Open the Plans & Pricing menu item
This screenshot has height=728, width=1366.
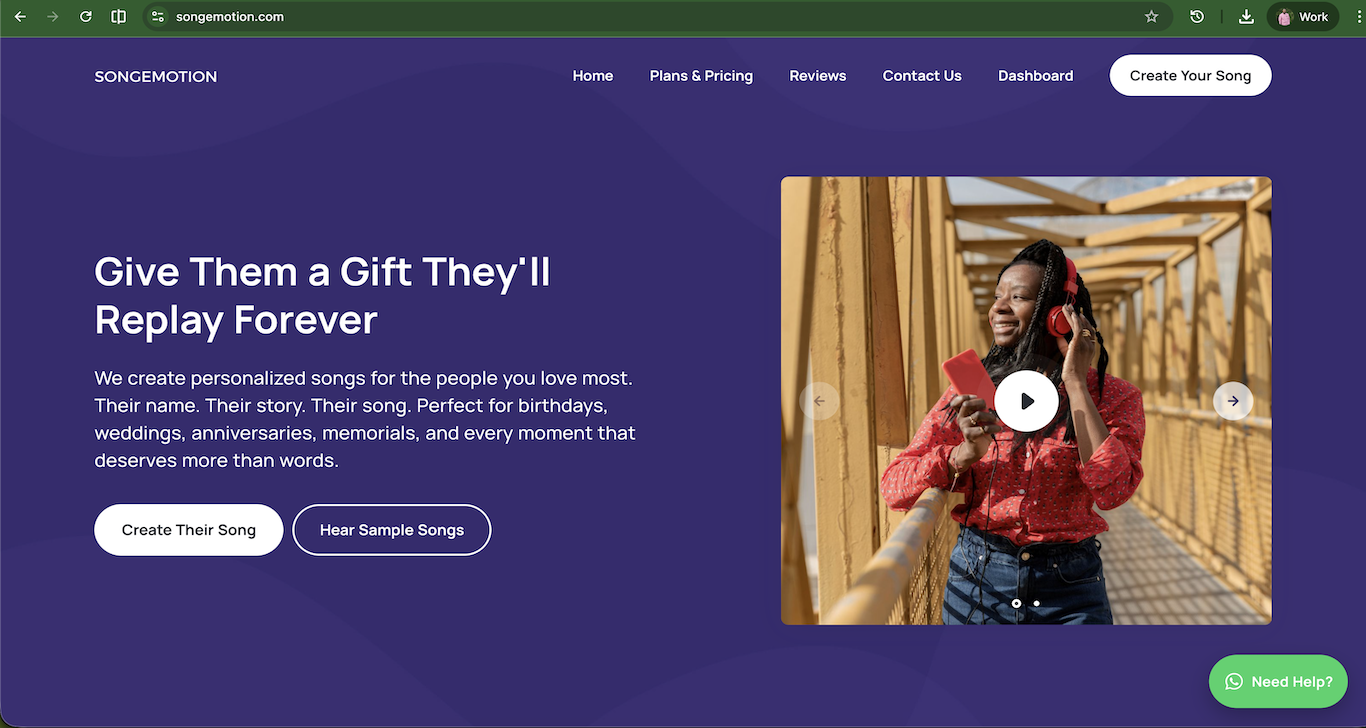point(701,76)
